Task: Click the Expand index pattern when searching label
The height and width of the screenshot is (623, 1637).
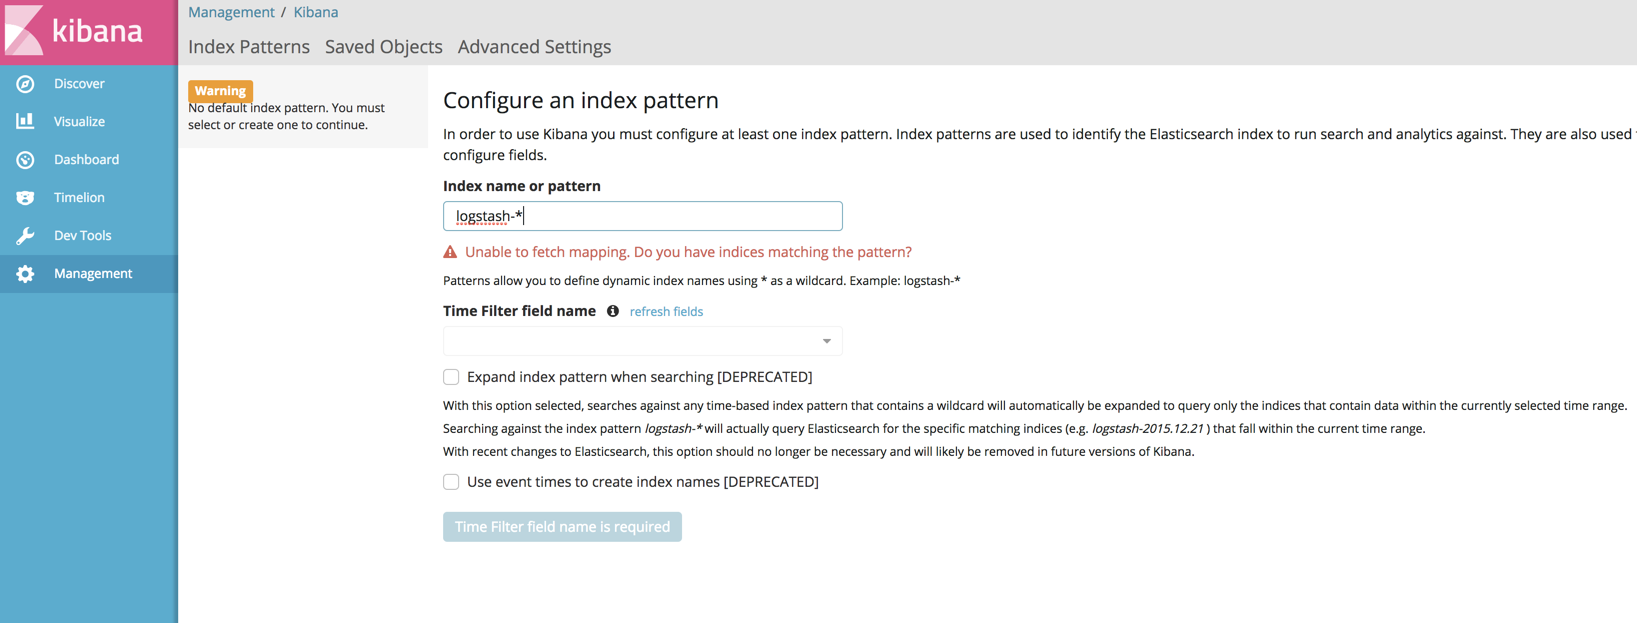Action: (640, 377)
